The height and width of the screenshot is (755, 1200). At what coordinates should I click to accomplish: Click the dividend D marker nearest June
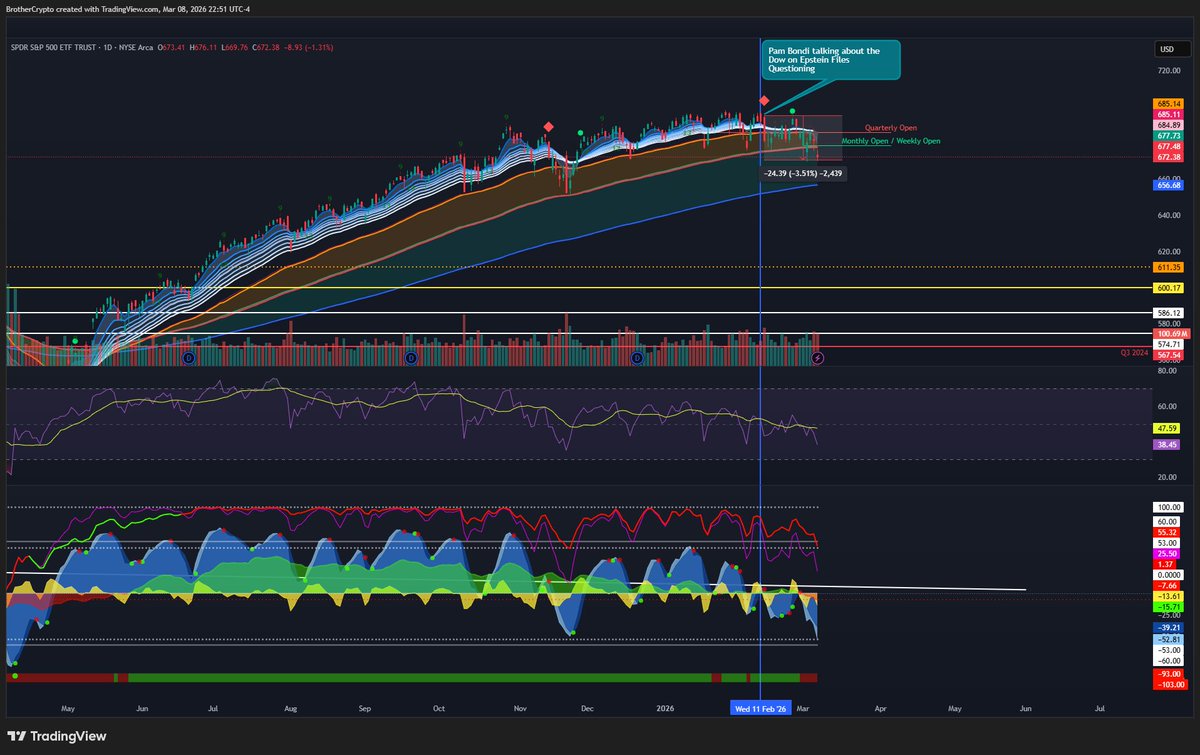(x=190, y=357)
